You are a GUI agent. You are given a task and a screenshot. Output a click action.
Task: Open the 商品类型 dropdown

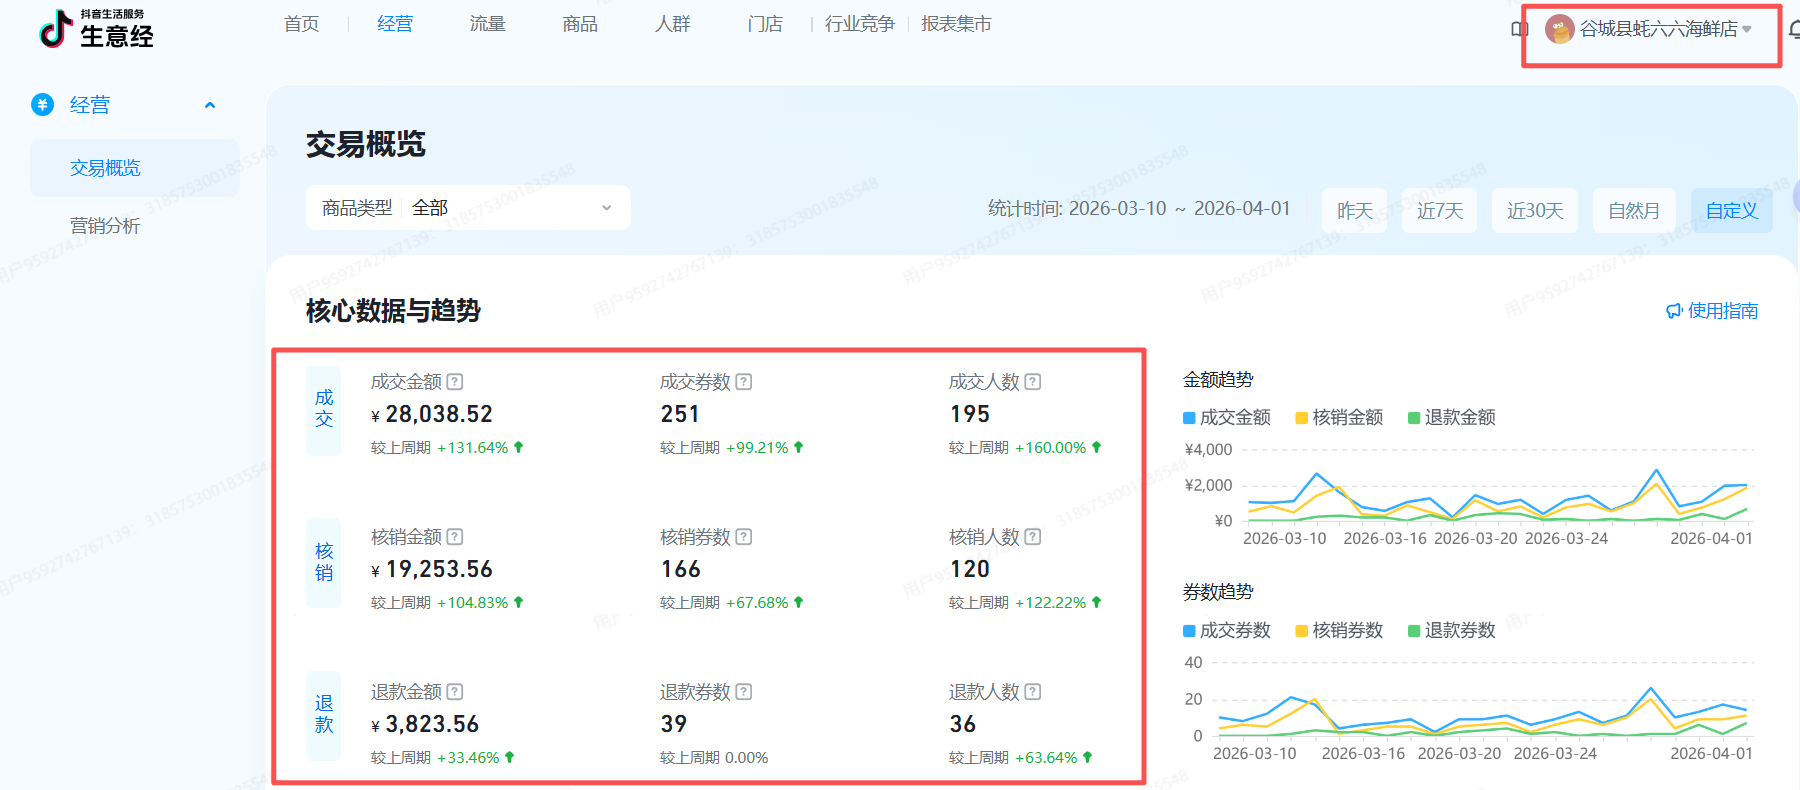click(468, 208)
